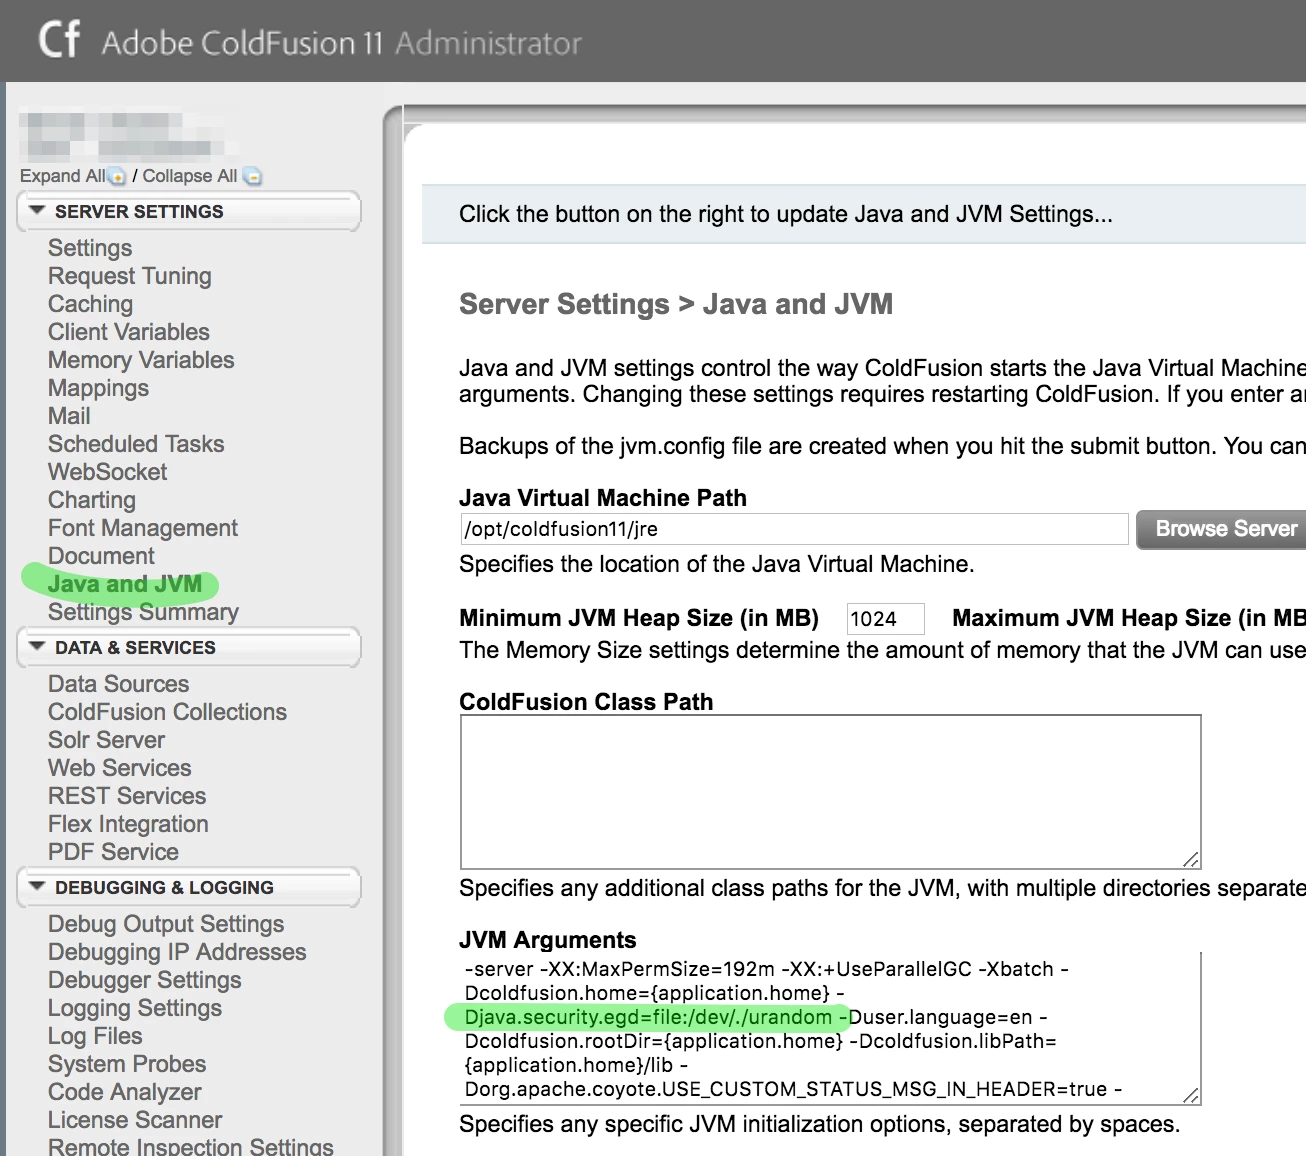Click the Java Virtual Machine Path field
This screenshot has width=1306, height=1156.
point(794,529)
